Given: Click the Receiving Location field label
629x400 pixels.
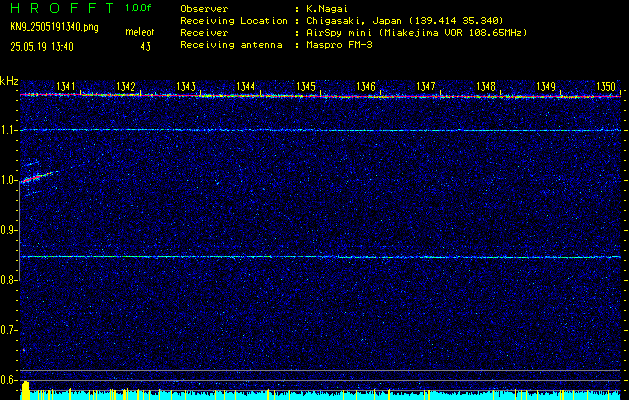Looking at the screenshot, I should (234, 20).
